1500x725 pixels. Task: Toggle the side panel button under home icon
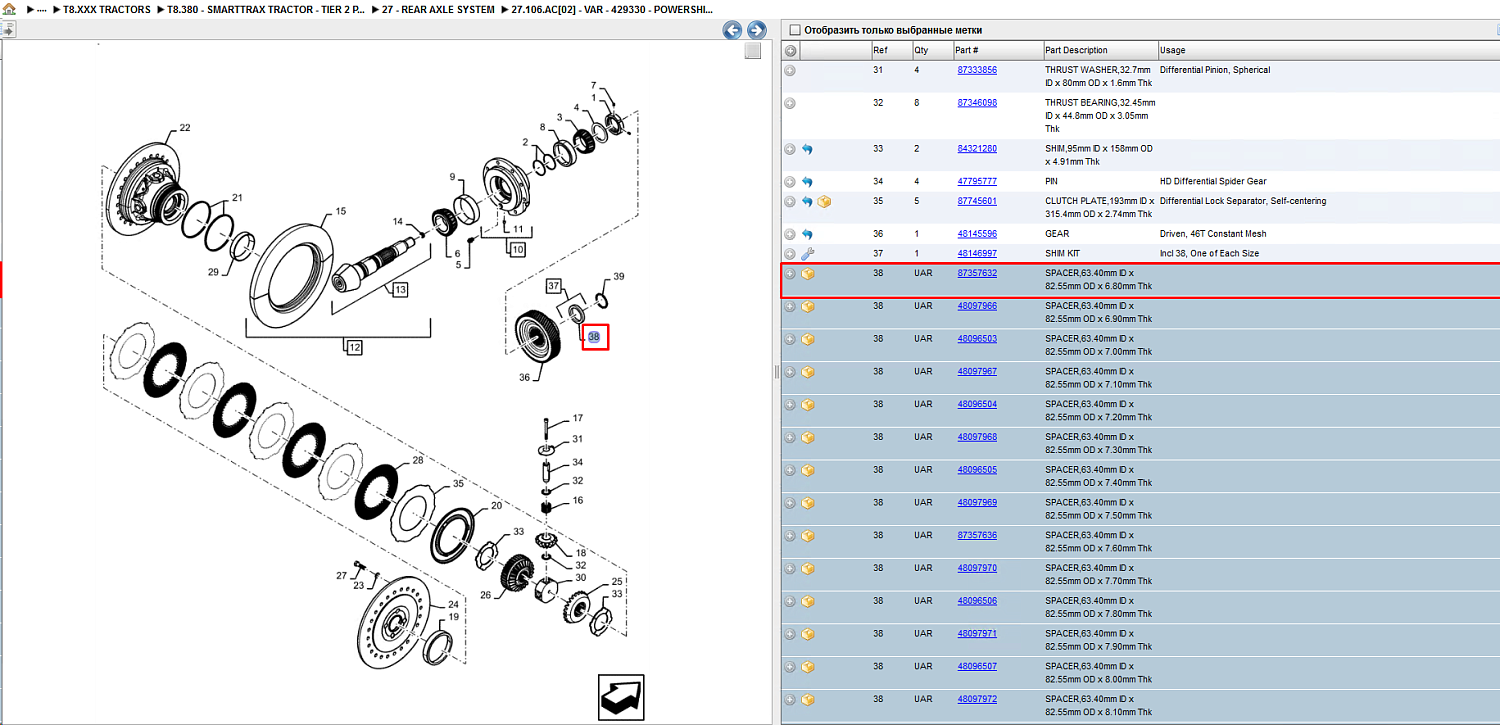click(8, 29)
